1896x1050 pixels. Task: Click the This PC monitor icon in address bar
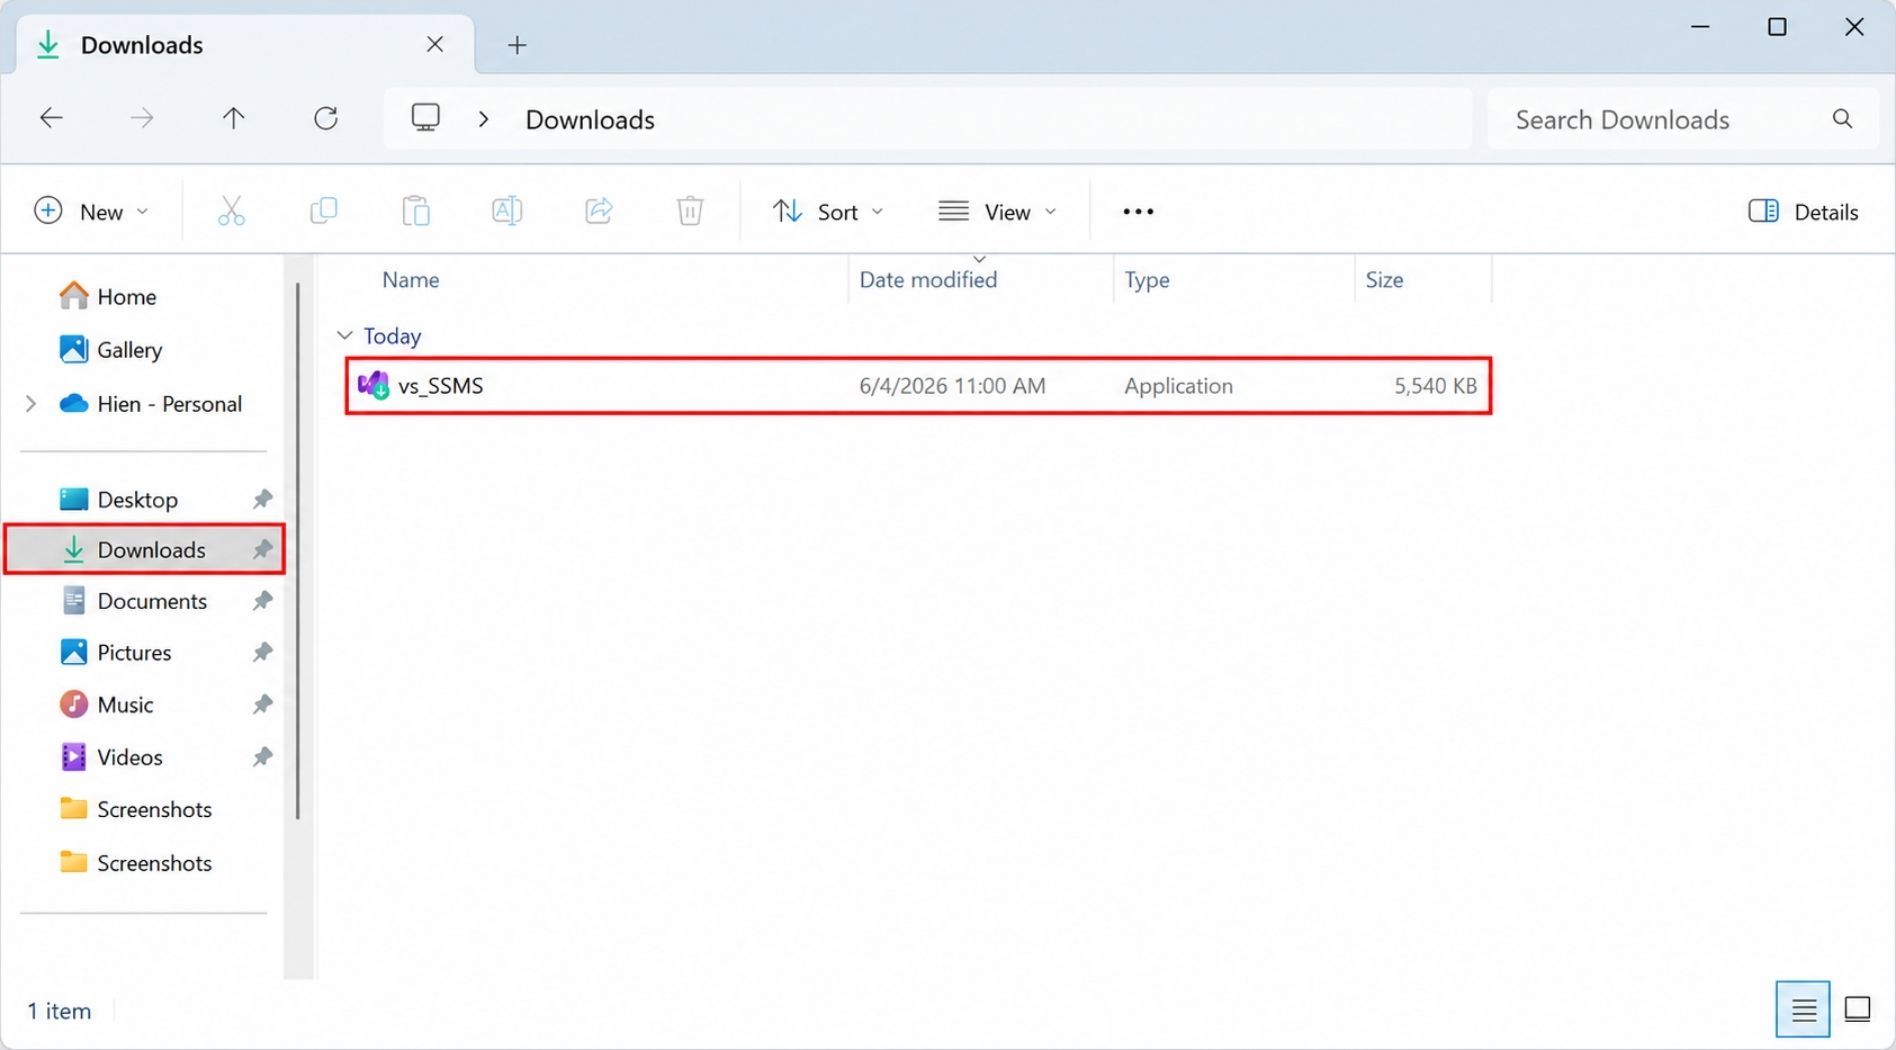point(425,118)
